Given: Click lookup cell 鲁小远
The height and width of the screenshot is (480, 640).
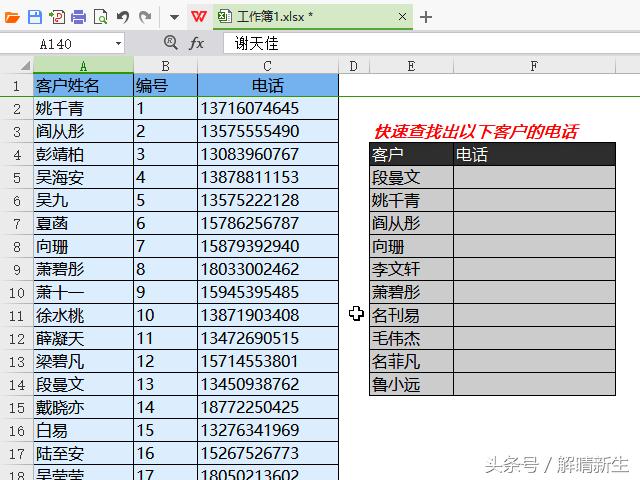Looking at the screenshot, I should click(411, 384).
